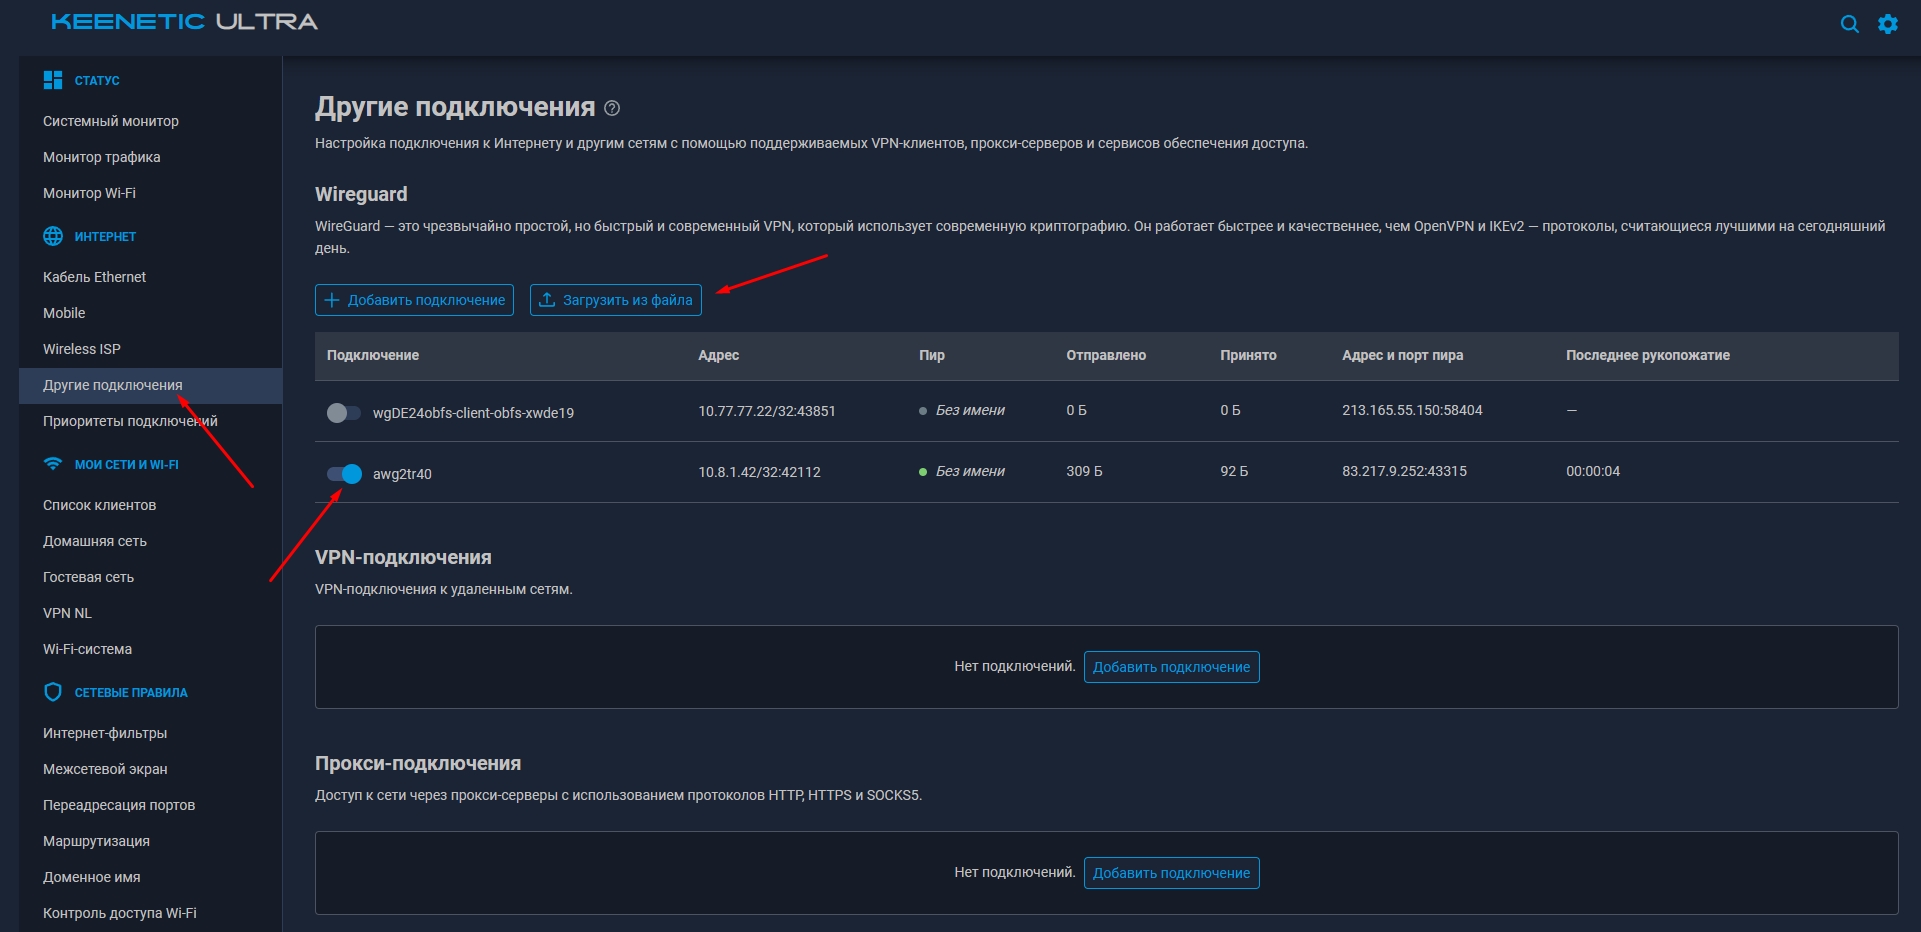
Task: Add a connection in the Прокси-подключения section
Action: tap(1171, 873)
